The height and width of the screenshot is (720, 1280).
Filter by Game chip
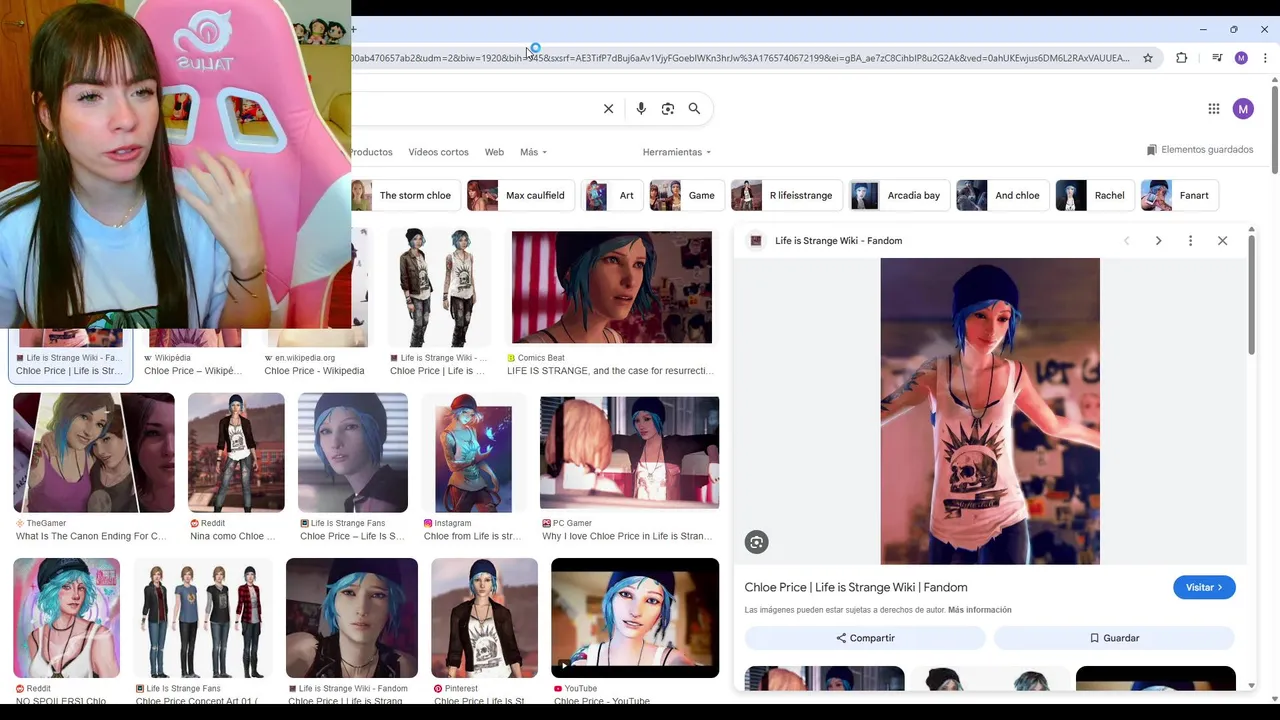click(686, 196)
